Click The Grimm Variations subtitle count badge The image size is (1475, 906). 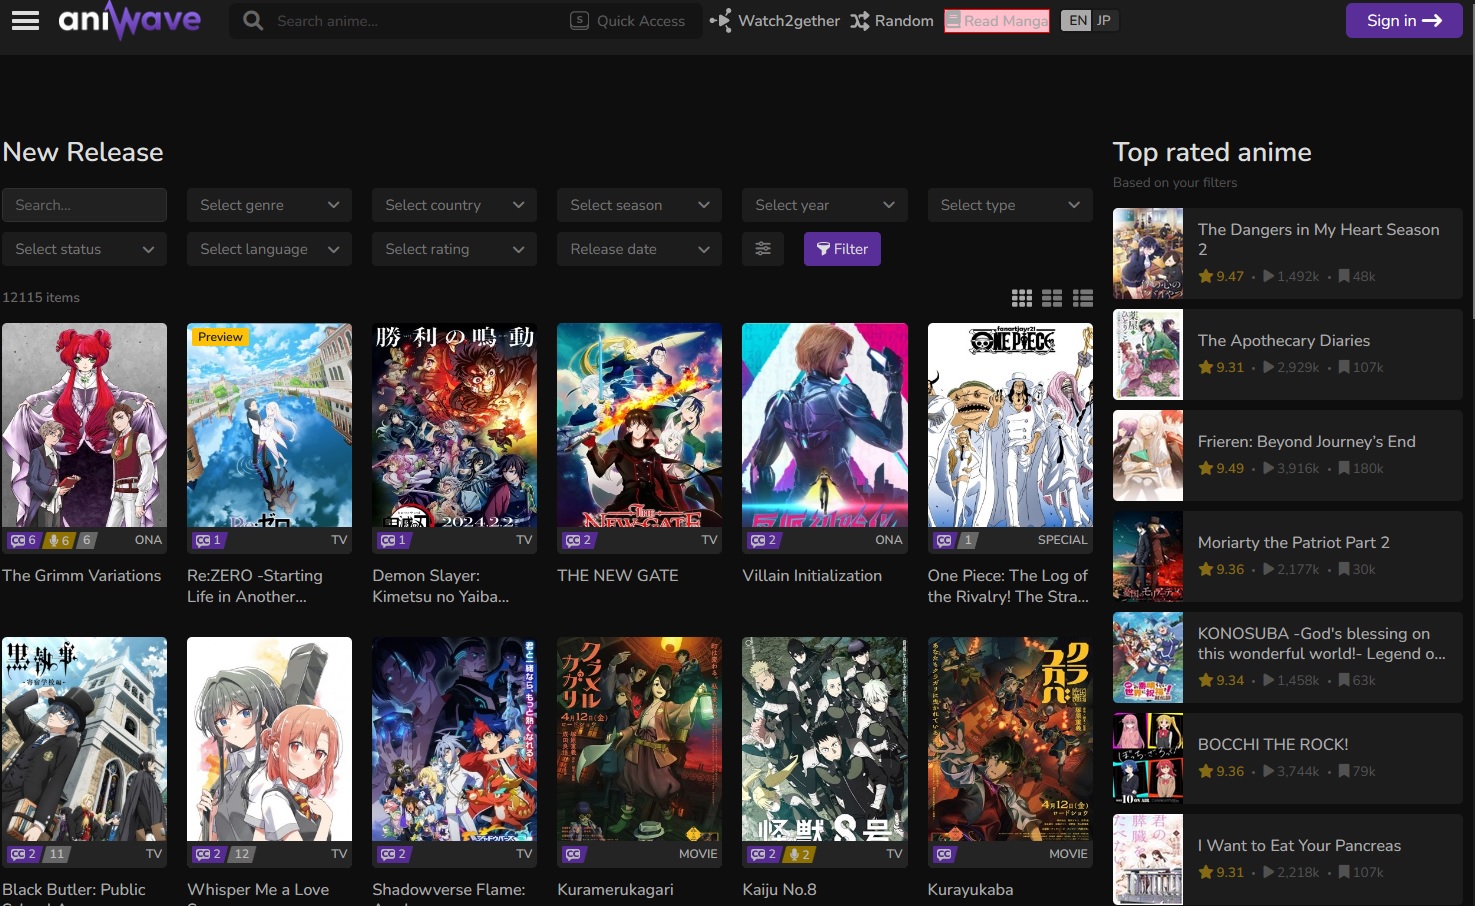click(x=23, y=540)
